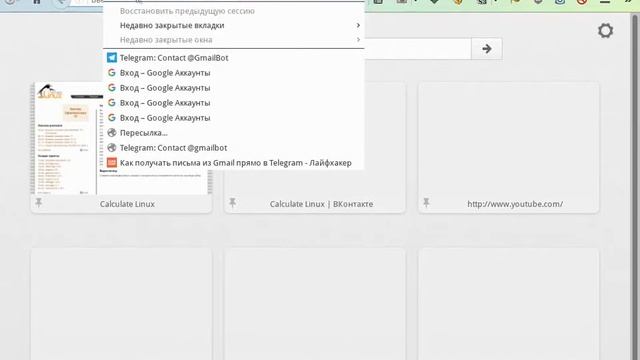Choose "Восстановить предыдущую сессию" menu entry

tap(234, 11)
